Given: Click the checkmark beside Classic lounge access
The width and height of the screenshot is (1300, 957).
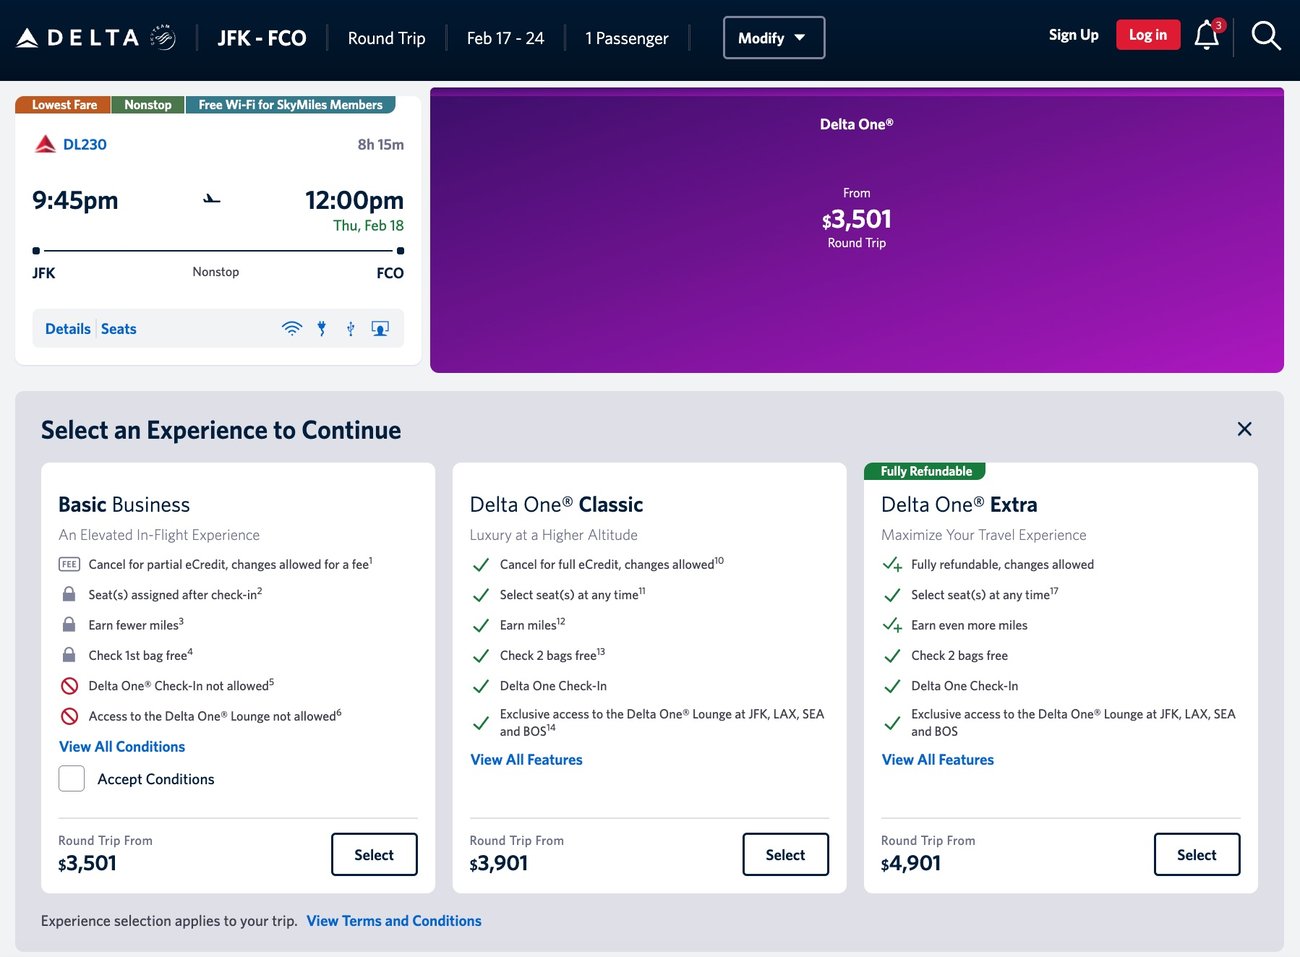Looking at the screenshot, I should (x=481, y=722).
